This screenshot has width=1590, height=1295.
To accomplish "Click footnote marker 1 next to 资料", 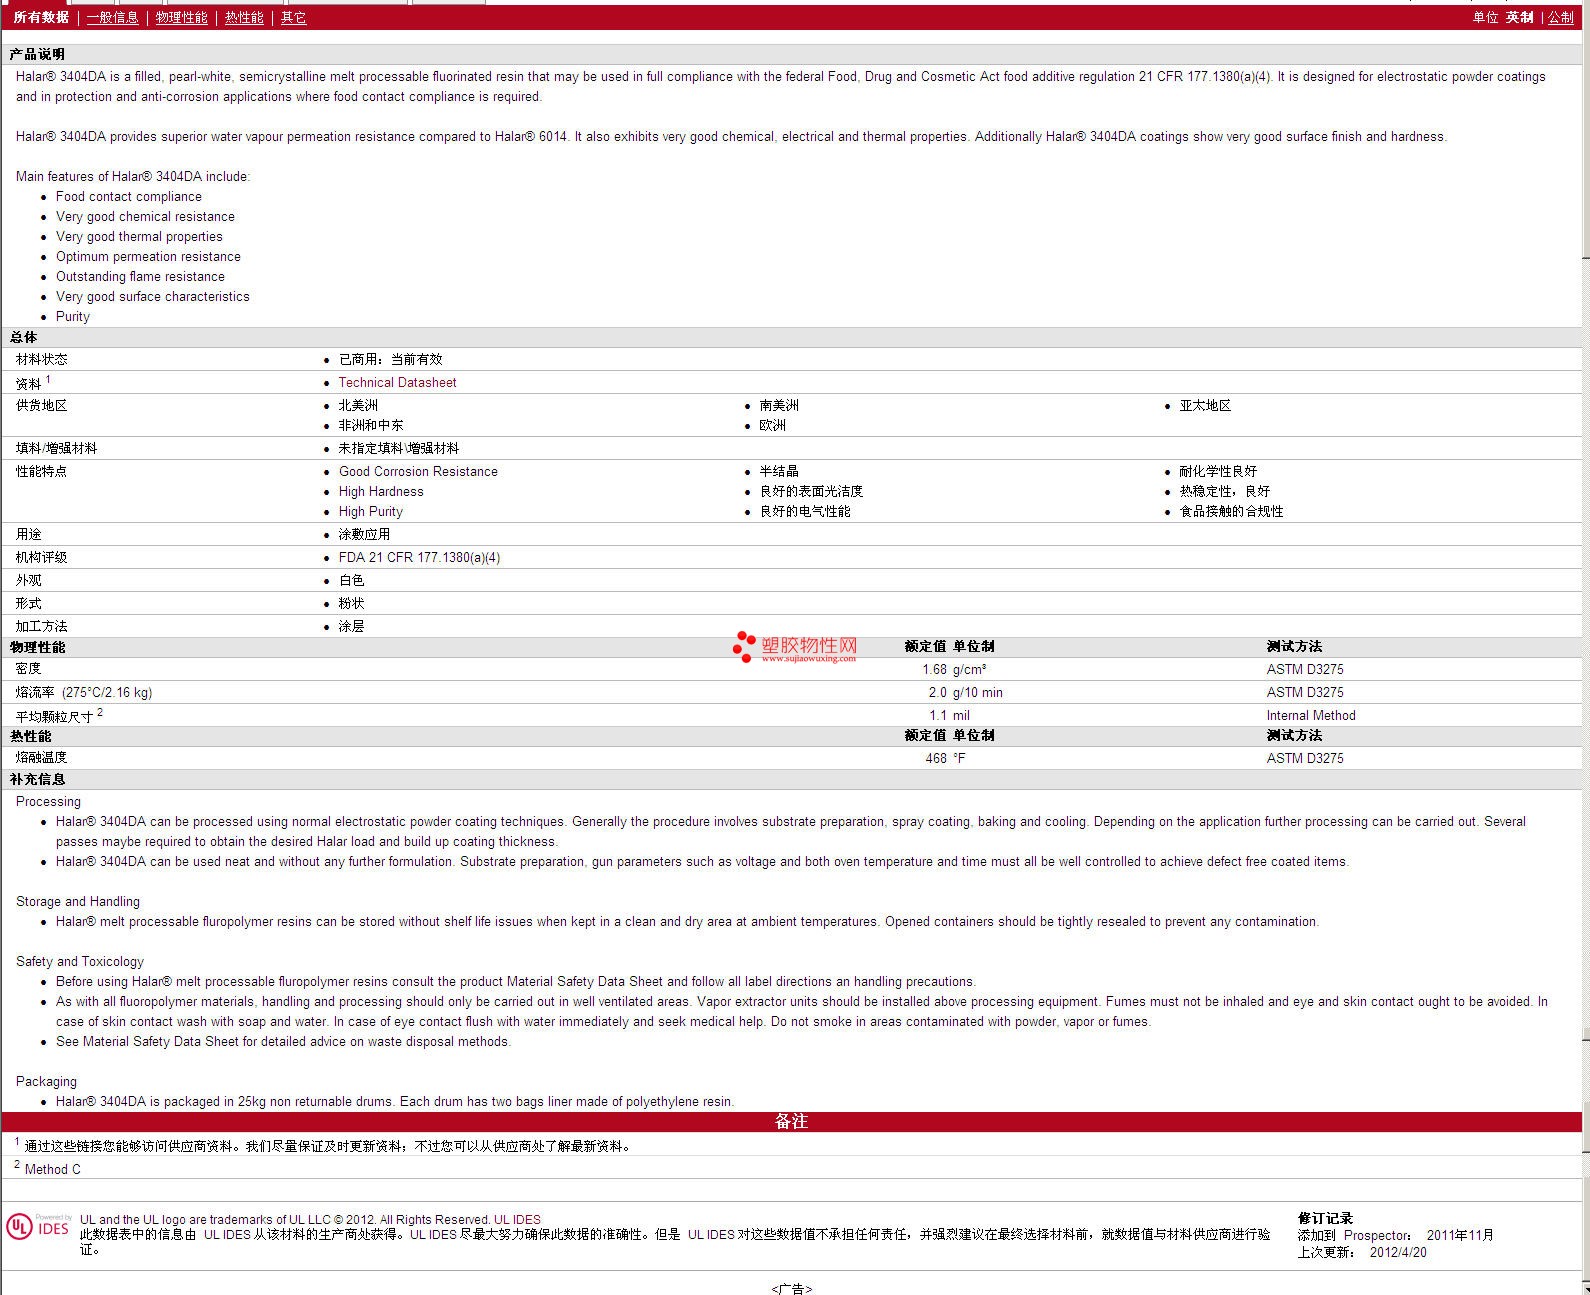I will [x=48, y=379].
